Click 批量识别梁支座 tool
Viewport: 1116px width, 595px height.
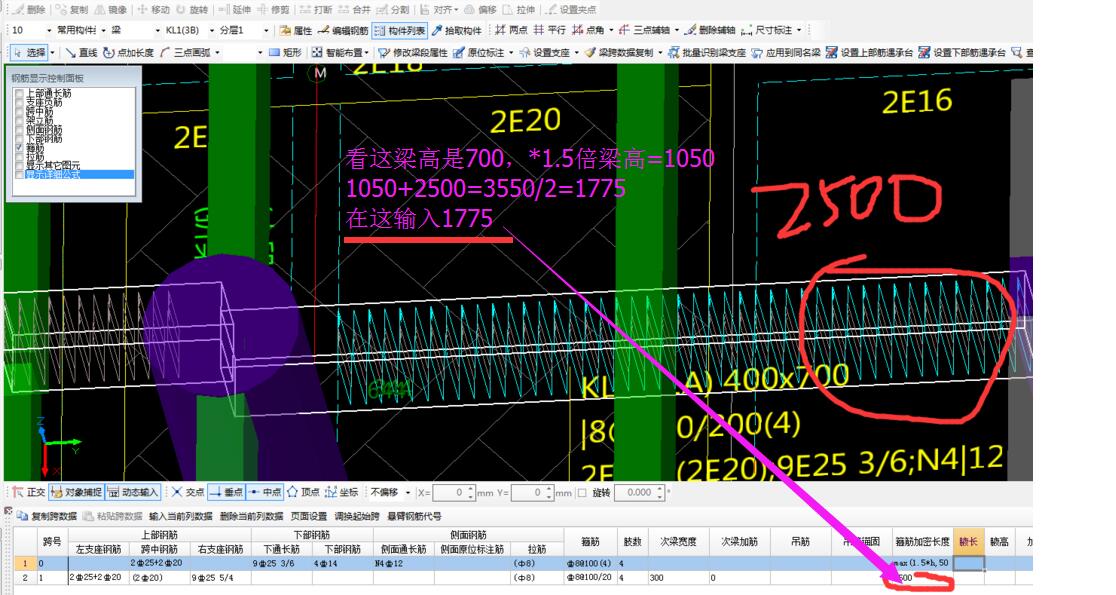point(707,53)
